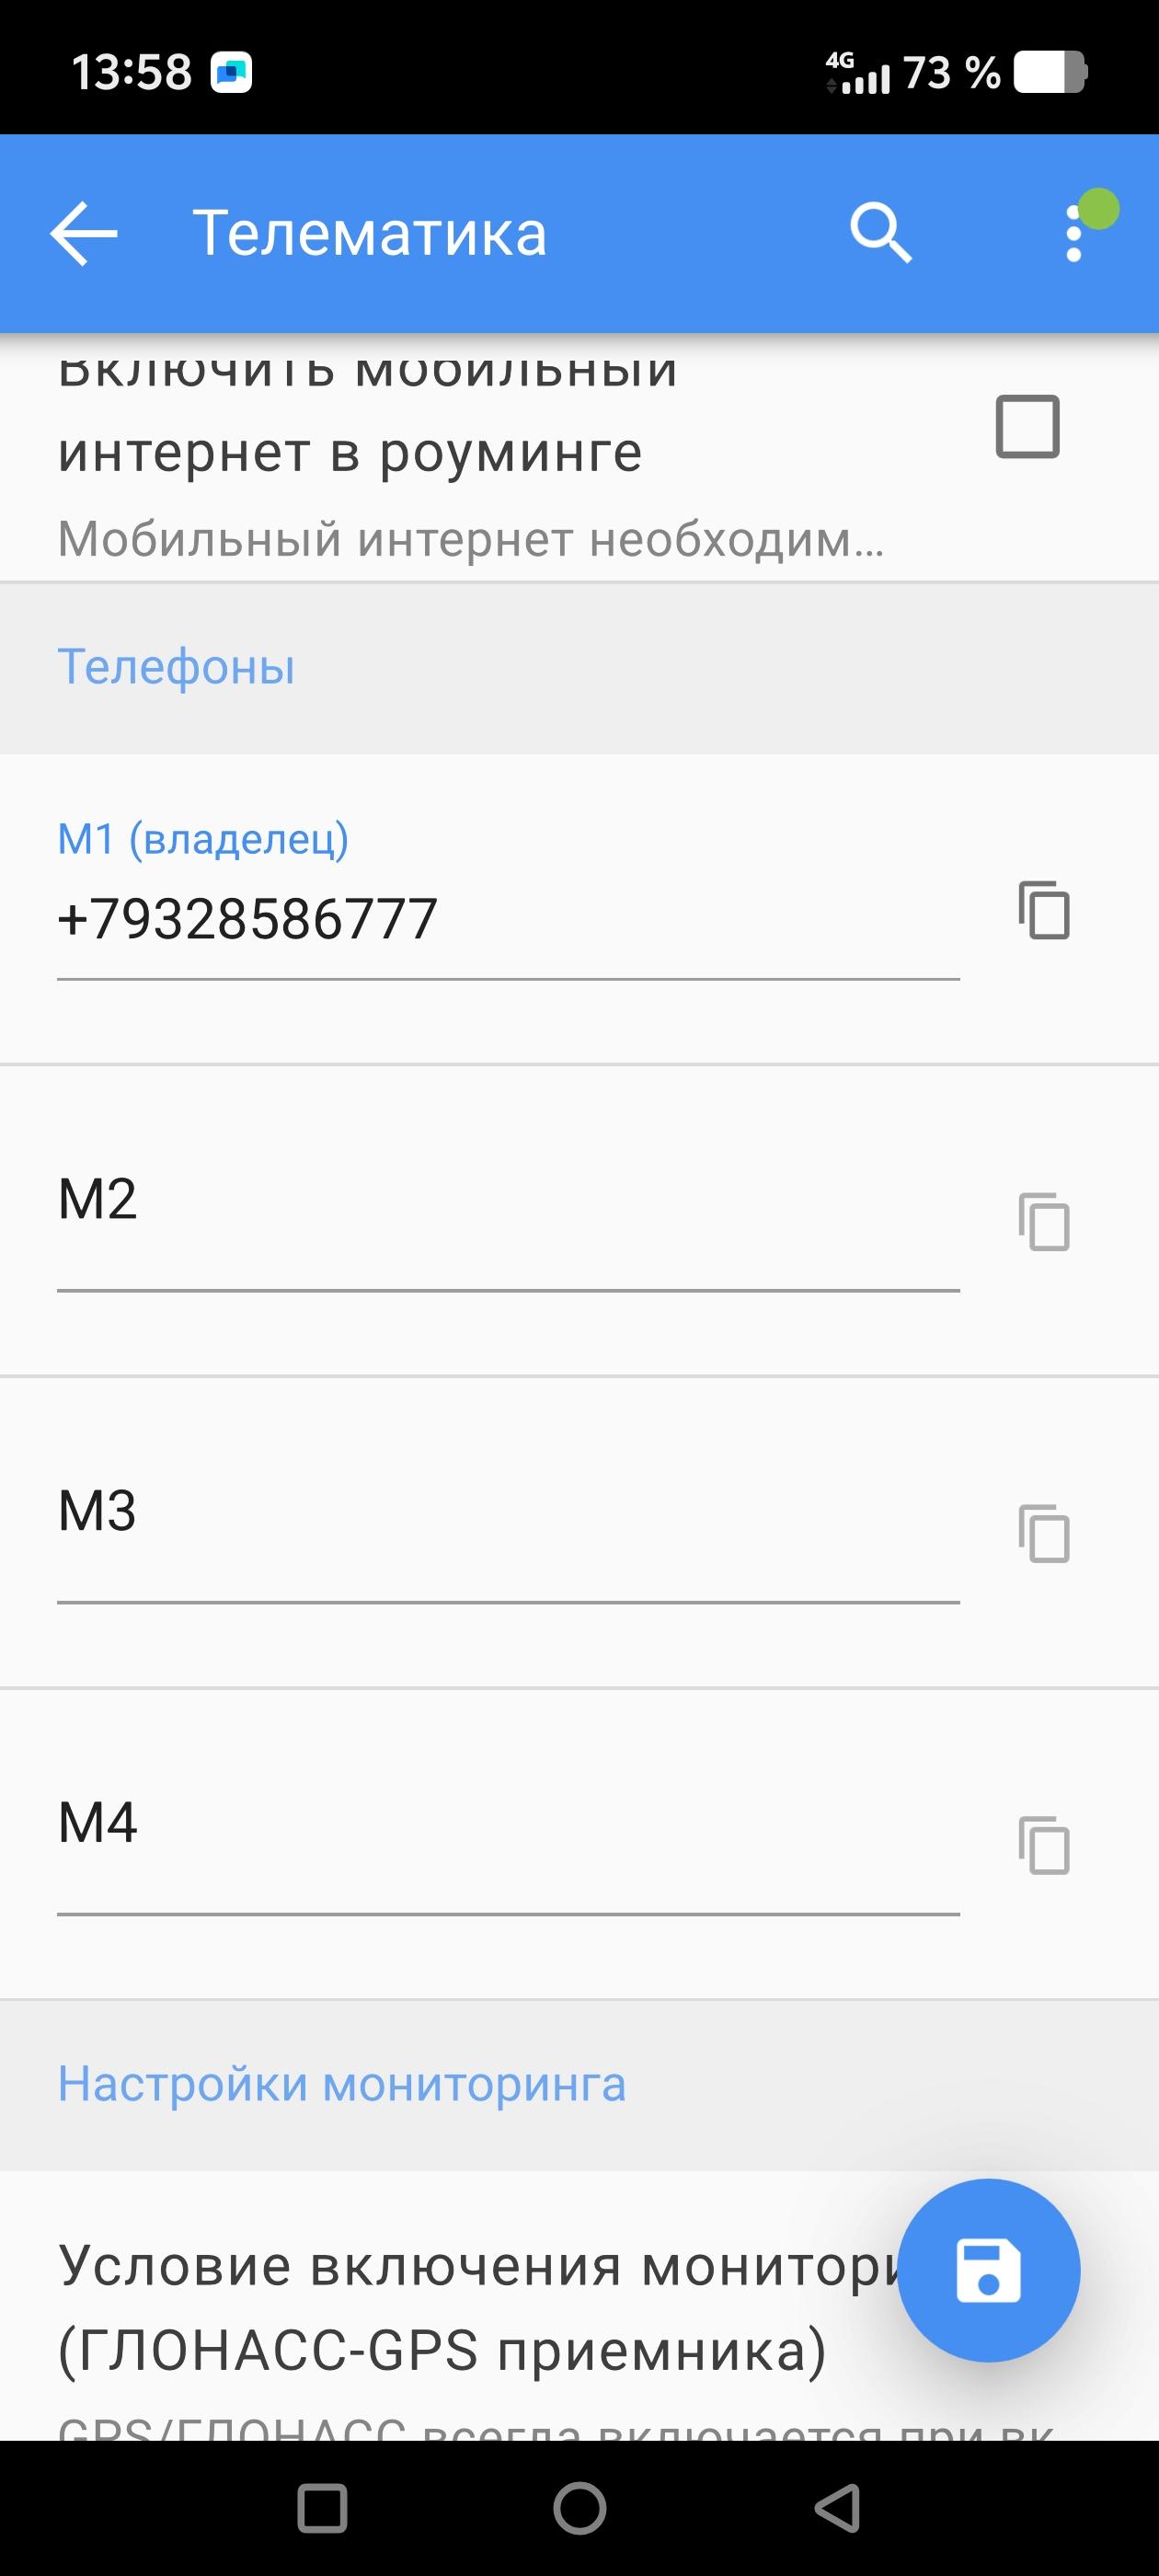This screenshot has width=1159, height=2576.
Task: Save settings with the floppy disk button
Action: pos(988,2271)
